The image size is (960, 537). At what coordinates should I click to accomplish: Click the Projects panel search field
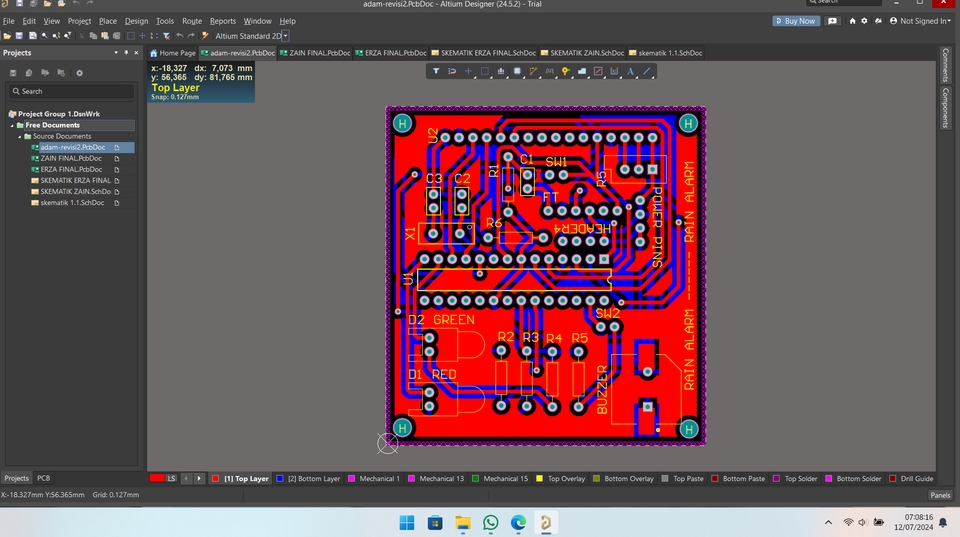tap(71, 91)
